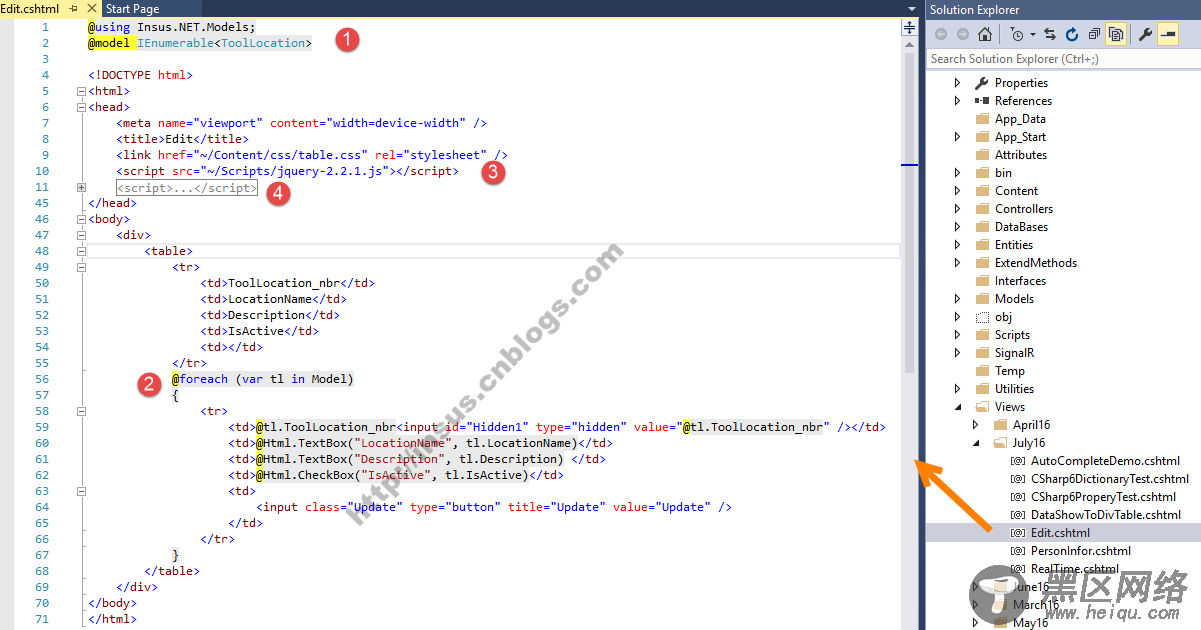
Task: Collapse all nodes in Solution Explorer
Action: click(1094, 34)
